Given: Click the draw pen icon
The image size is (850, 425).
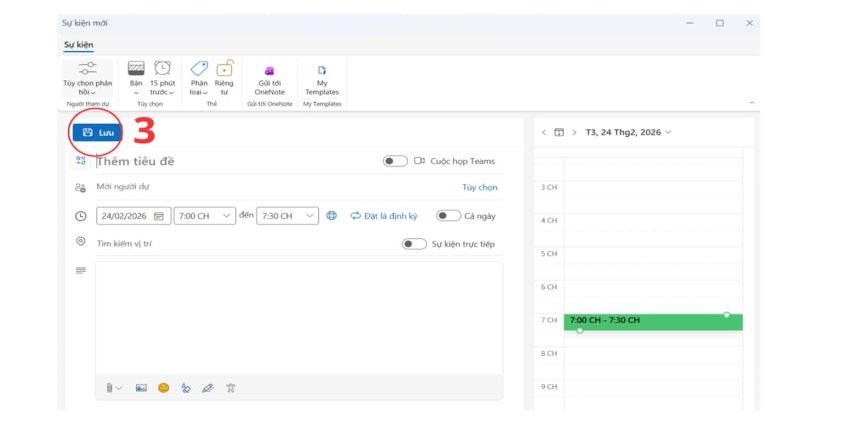Looking at the screenshot, I should click(x=207, y=388).
